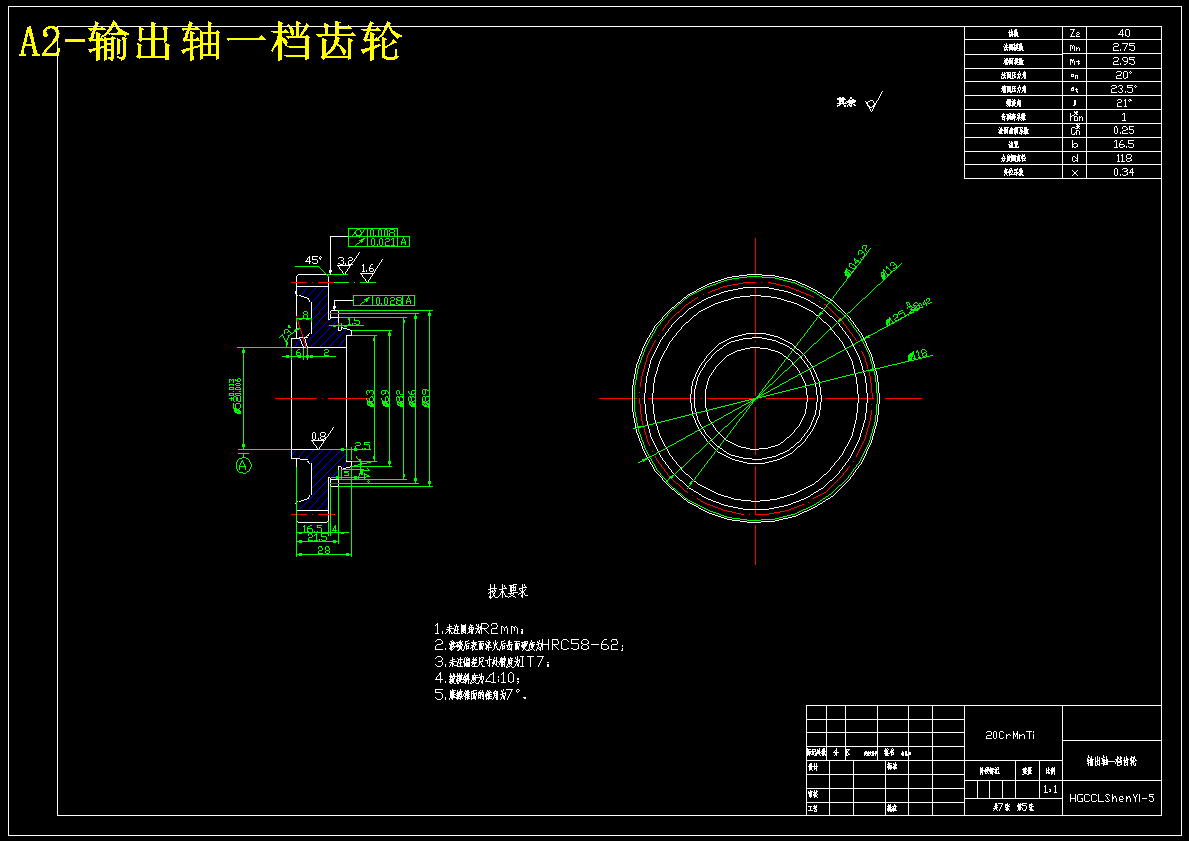
Task: Pick the "23.5°" pressure angle value
Action: pos(1124,89)
